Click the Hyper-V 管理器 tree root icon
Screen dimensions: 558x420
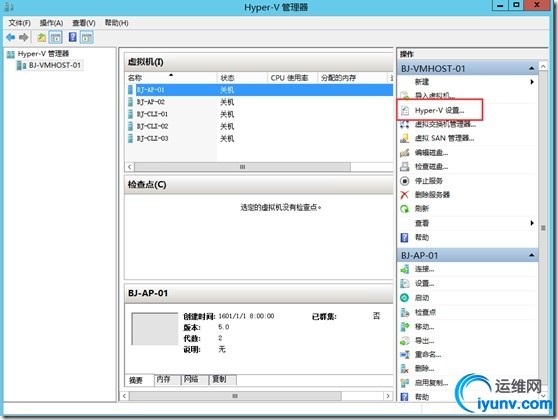[x=11, y=54]
